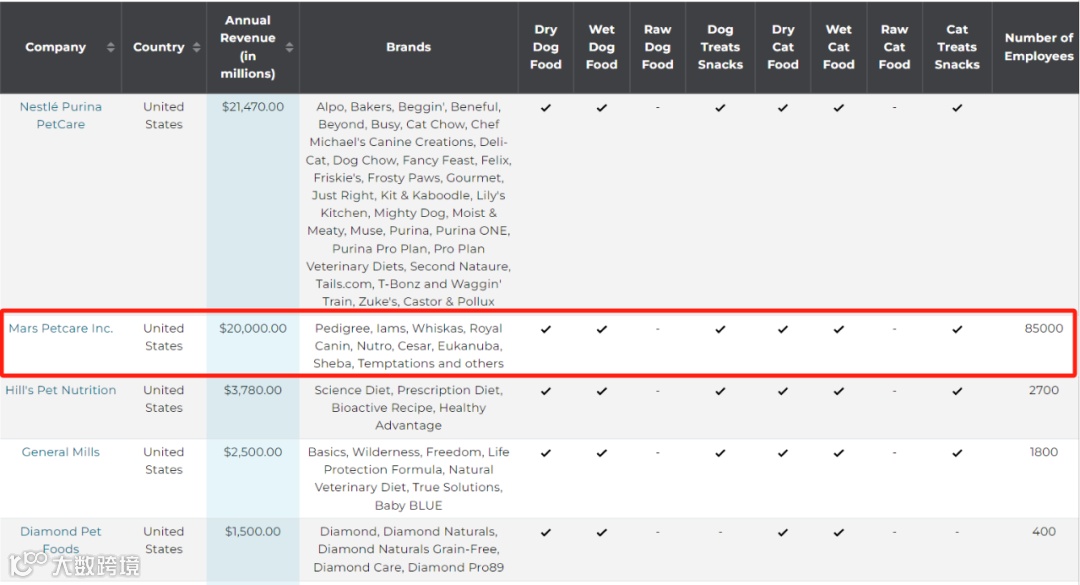
Task: Click General Mills brands text starting with Basics
Action: (x=408, y=478)
